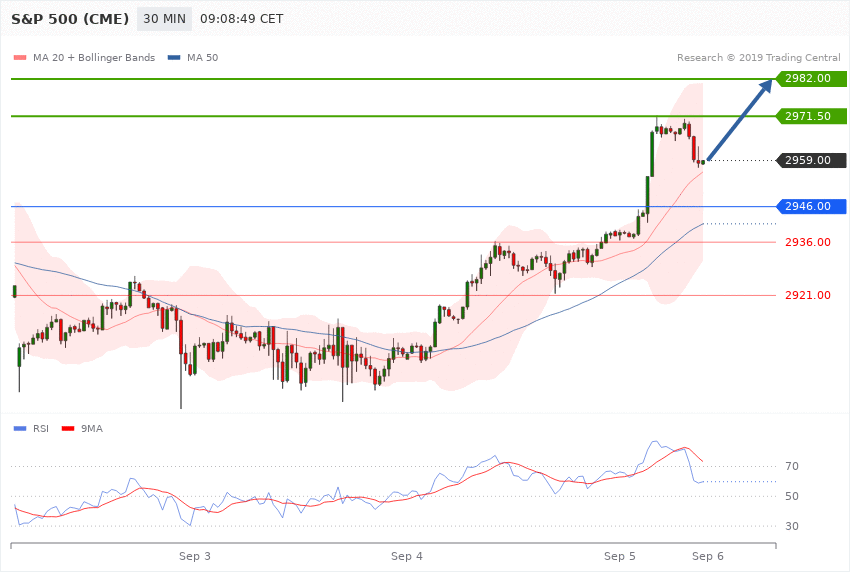
Task: Click the 2959.00 current price tag
Action: pyautogui.click(x=811, y=160)
